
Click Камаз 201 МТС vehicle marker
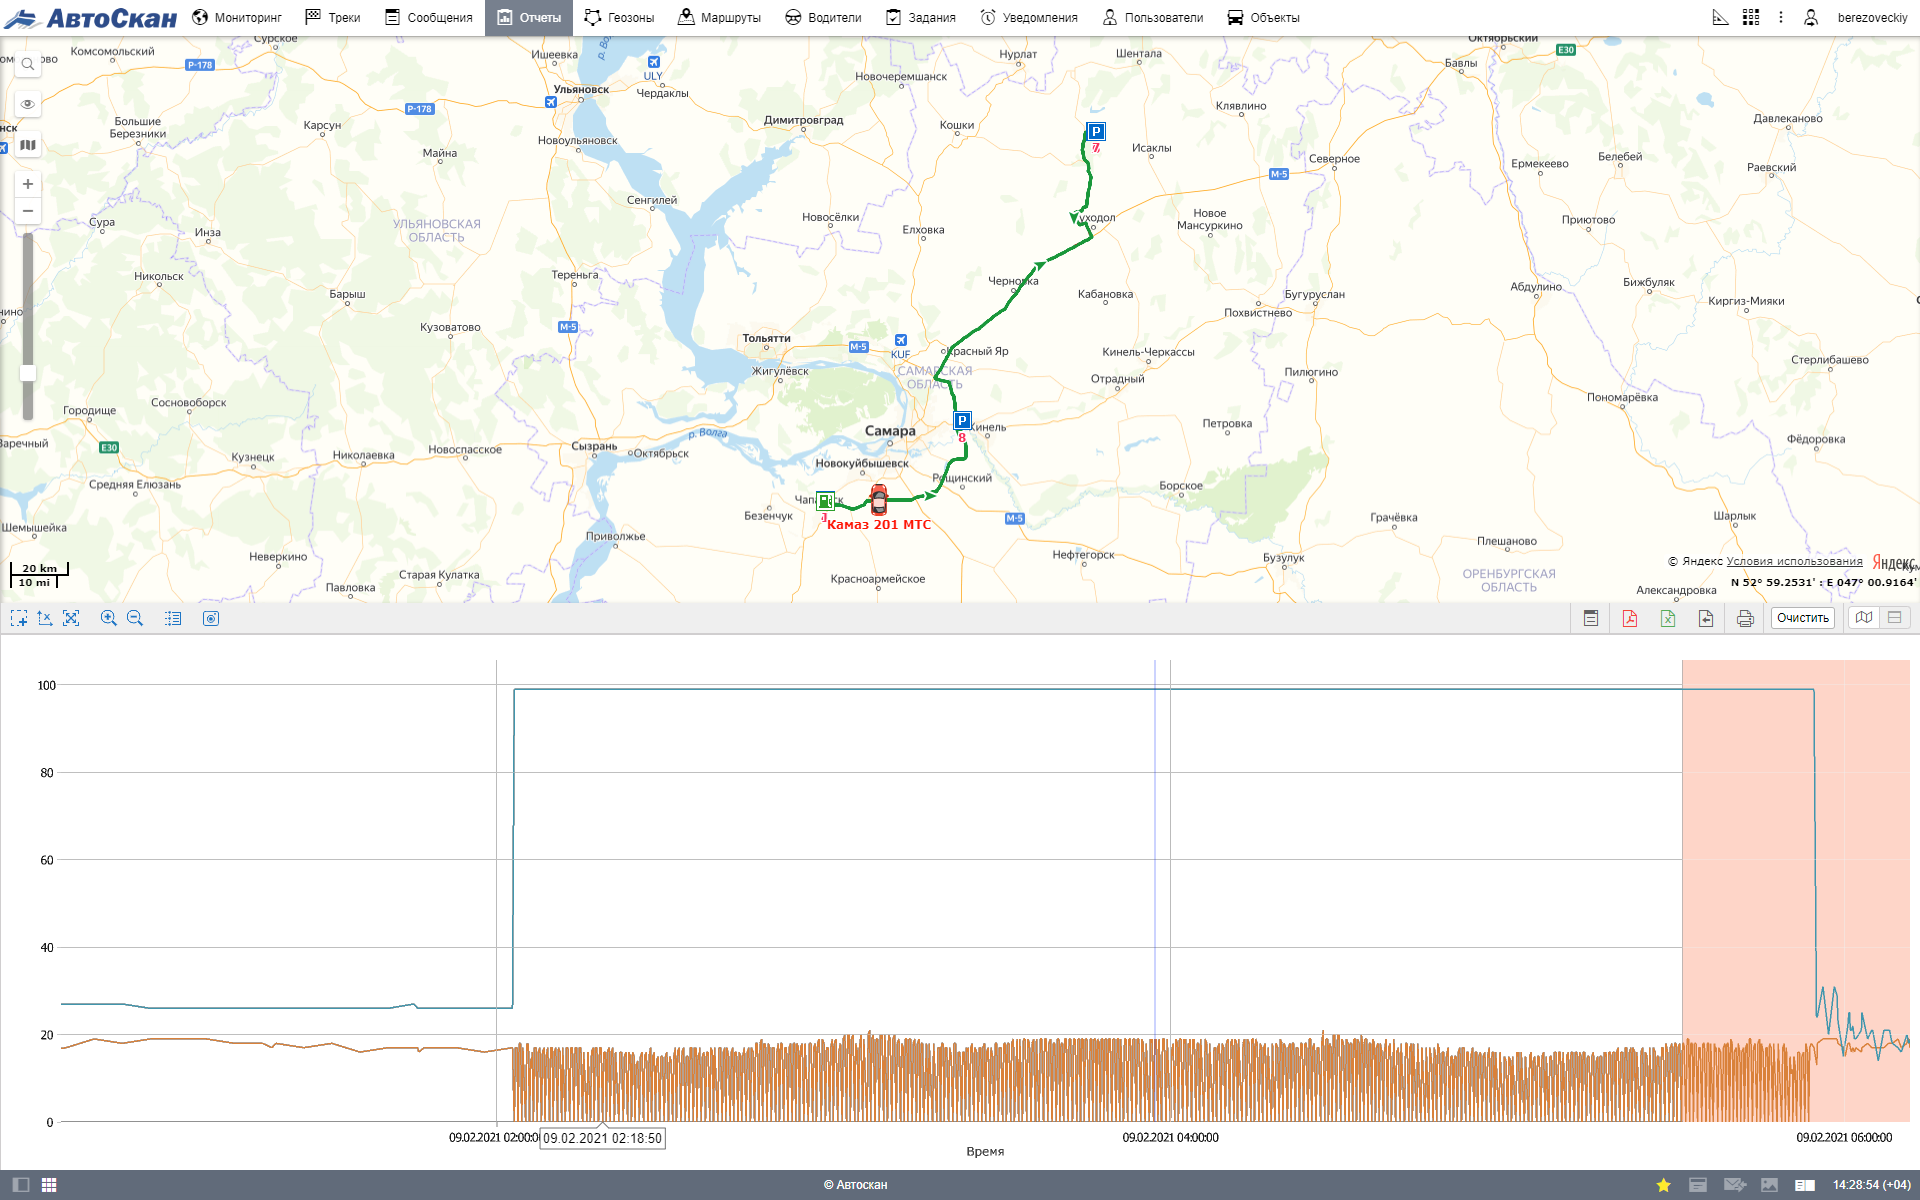[x=879, y=499]
